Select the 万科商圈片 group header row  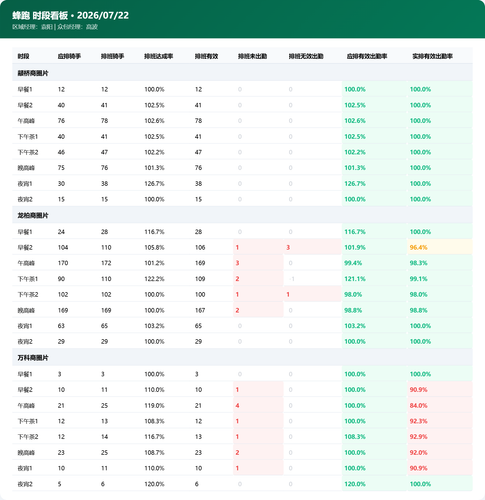tap(242, 358)
